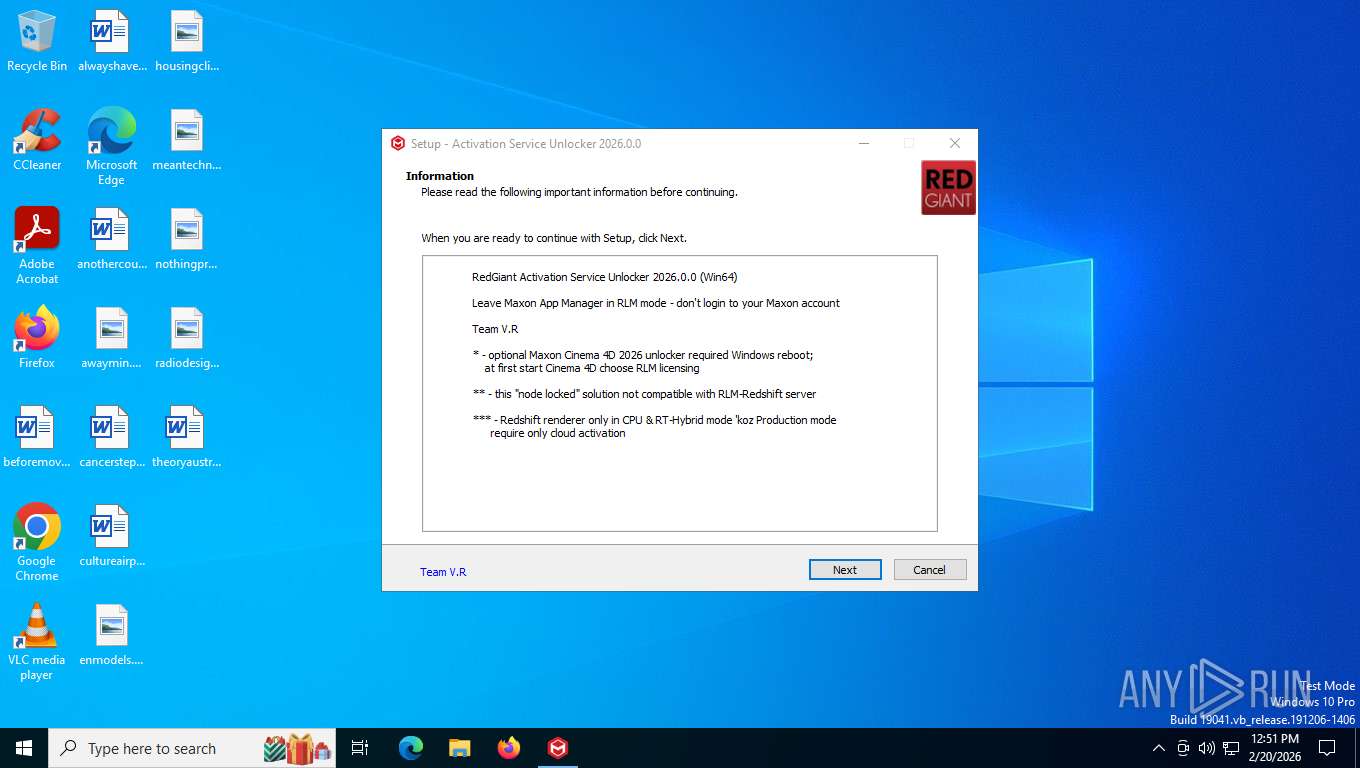This screenshot has width=1360, height=768.
Task: Select the awaymin image file icon
Action: [x=111, y=338]
